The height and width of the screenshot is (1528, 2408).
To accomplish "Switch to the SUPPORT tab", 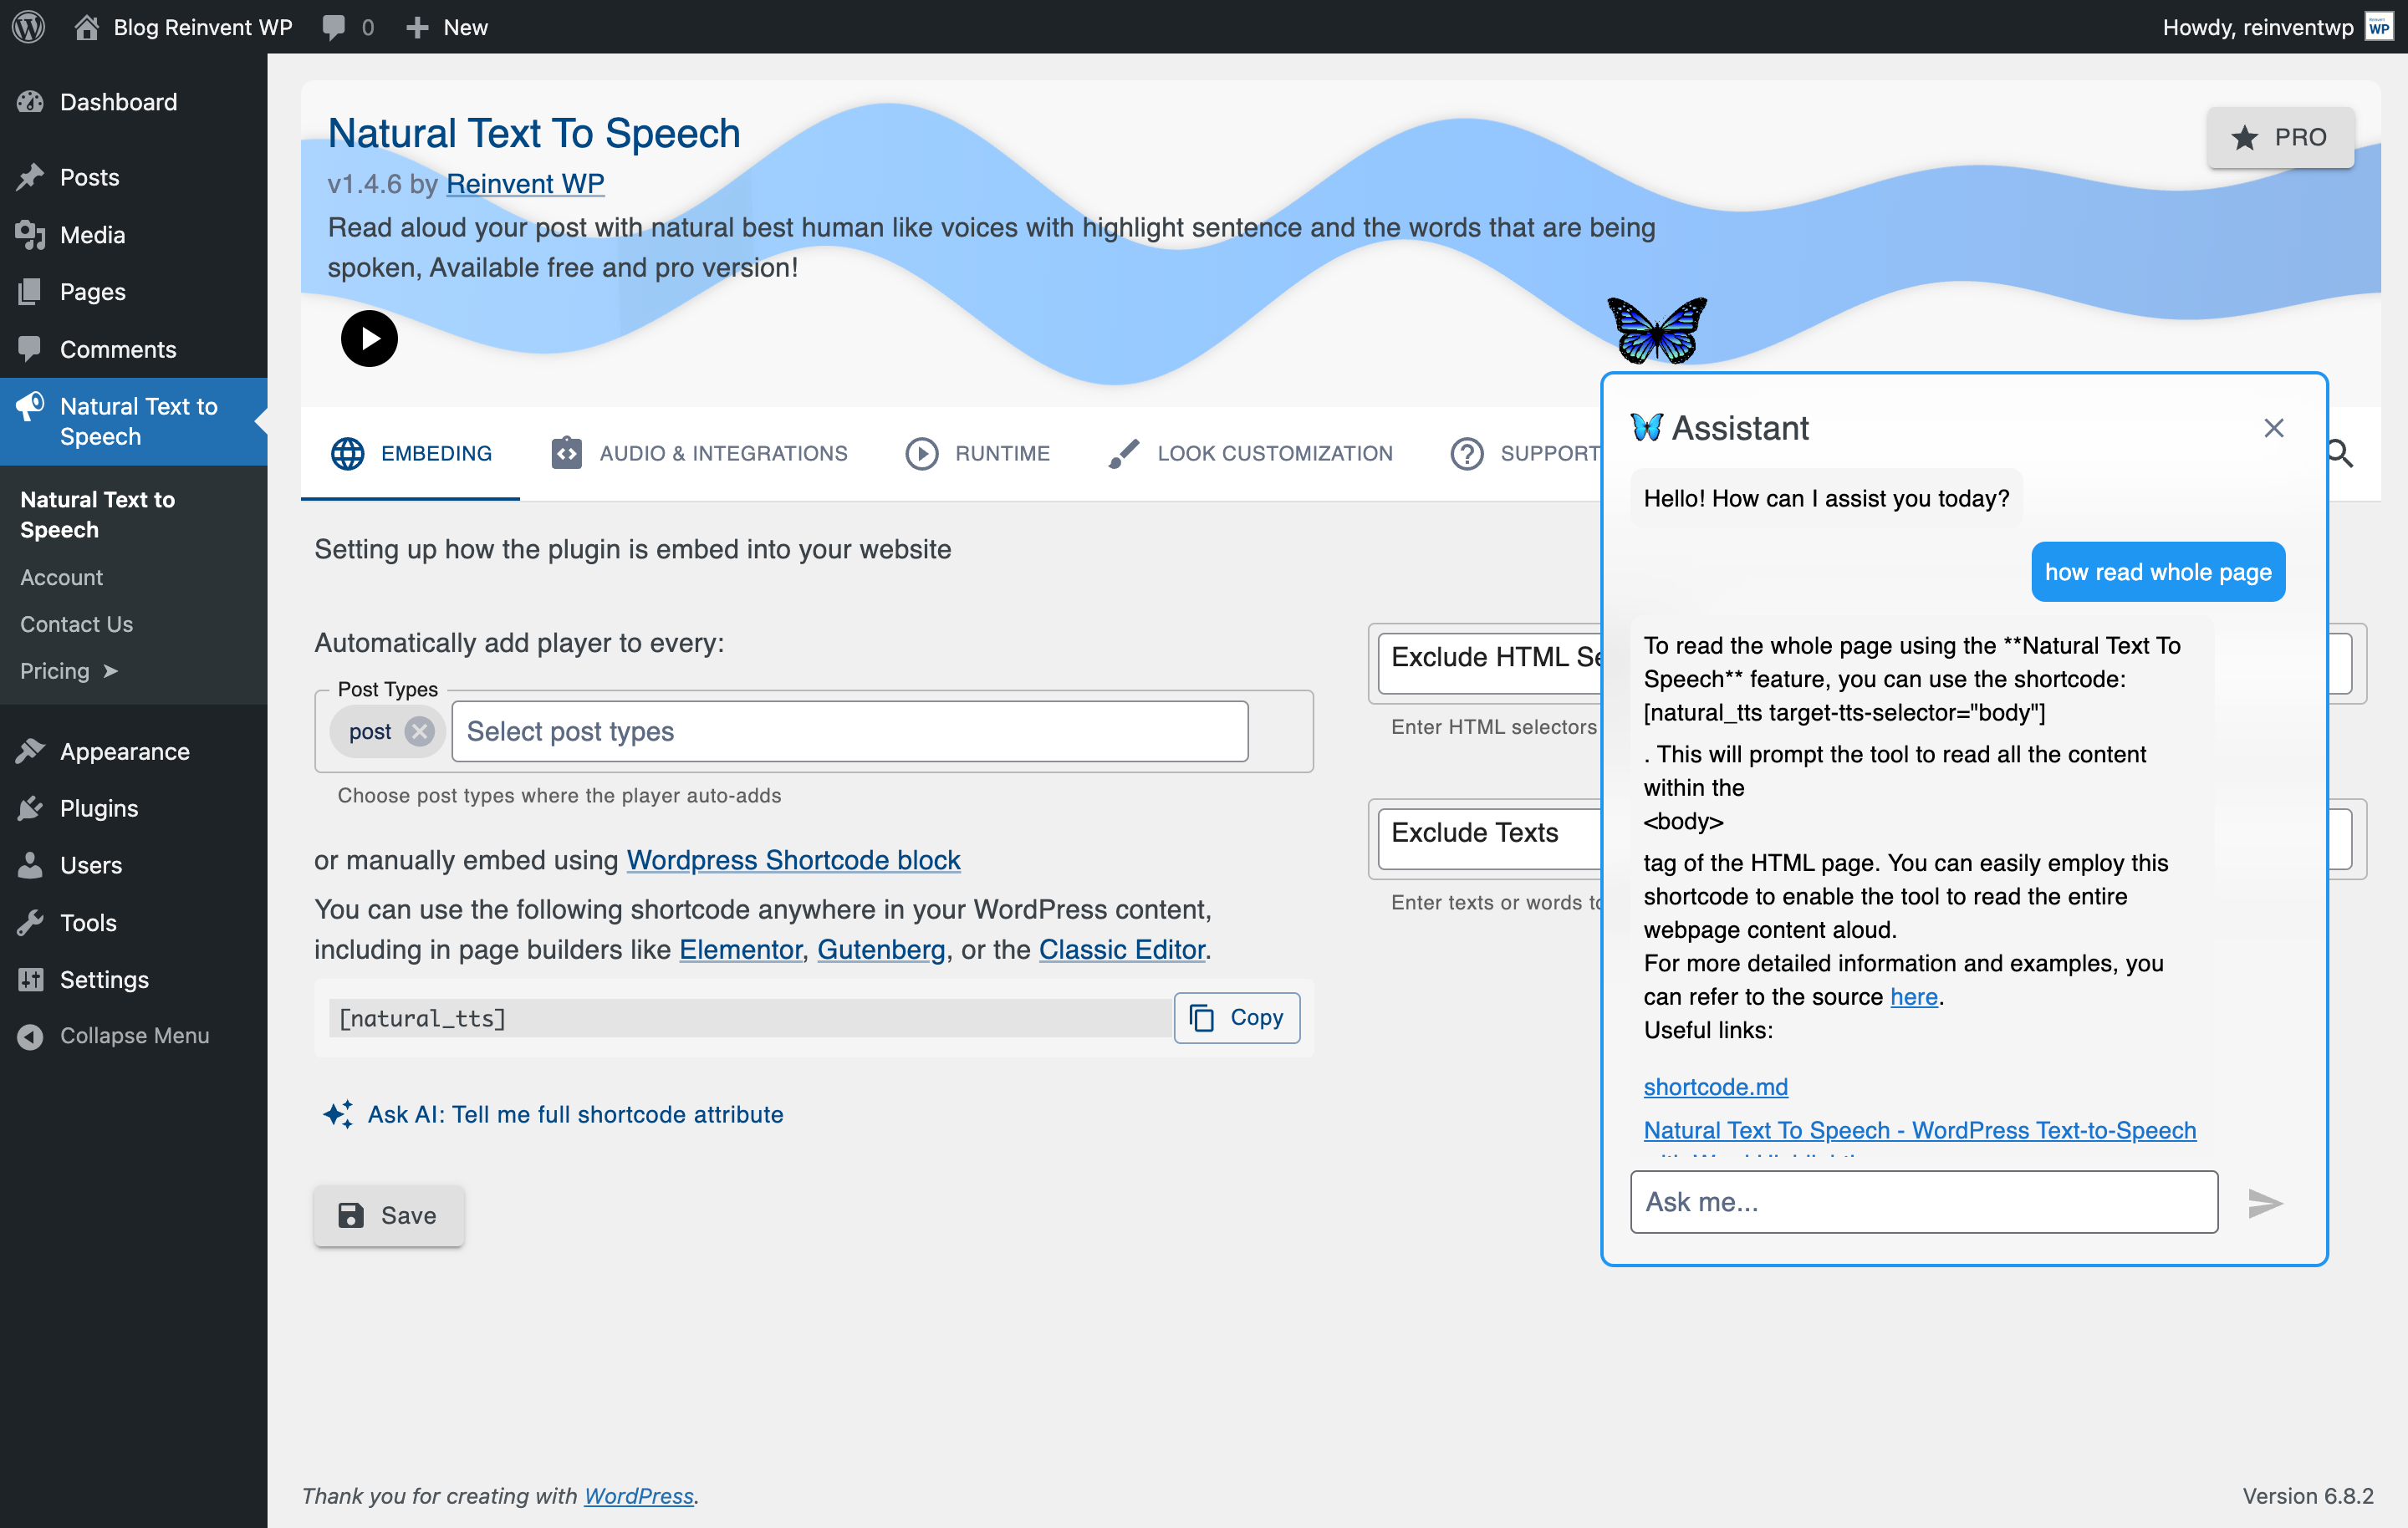I will coord(1524,453).
